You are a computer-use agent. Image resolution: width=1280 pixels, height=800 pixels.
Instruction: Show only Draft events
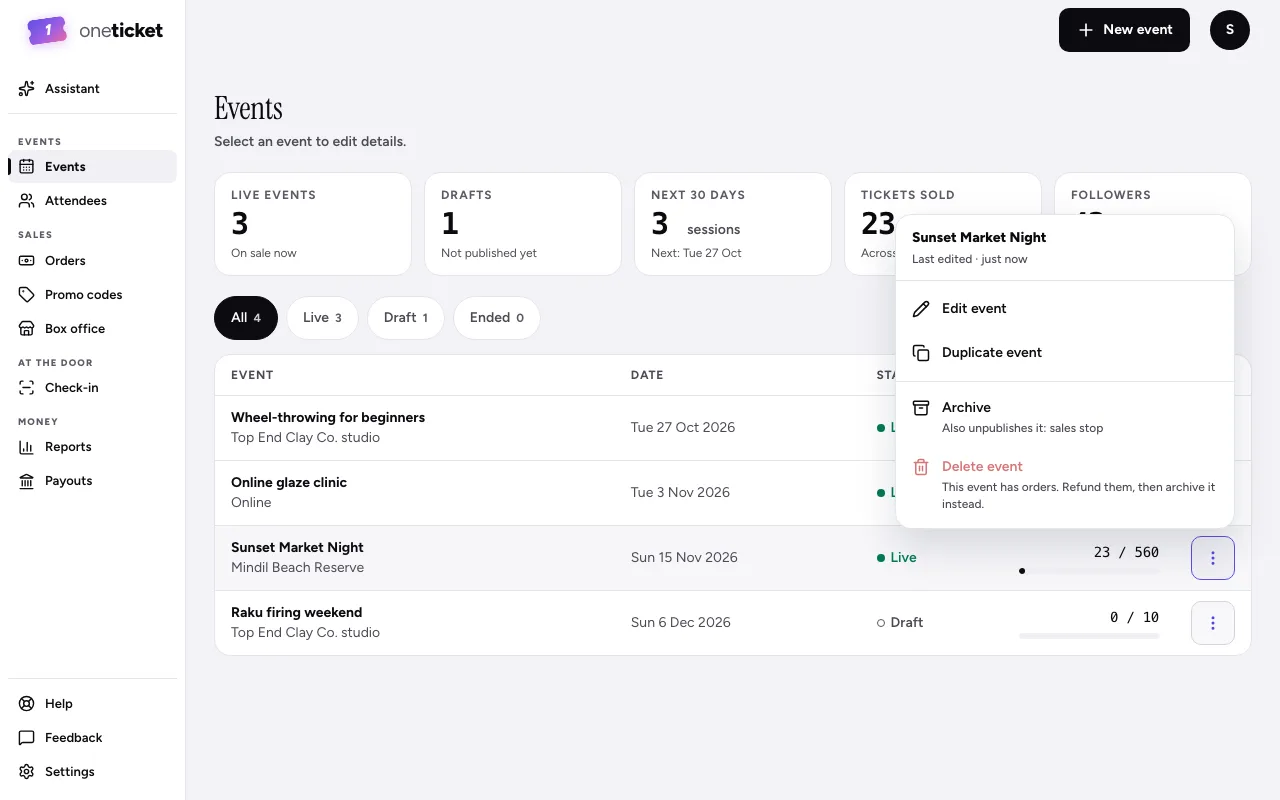[405, 318]
